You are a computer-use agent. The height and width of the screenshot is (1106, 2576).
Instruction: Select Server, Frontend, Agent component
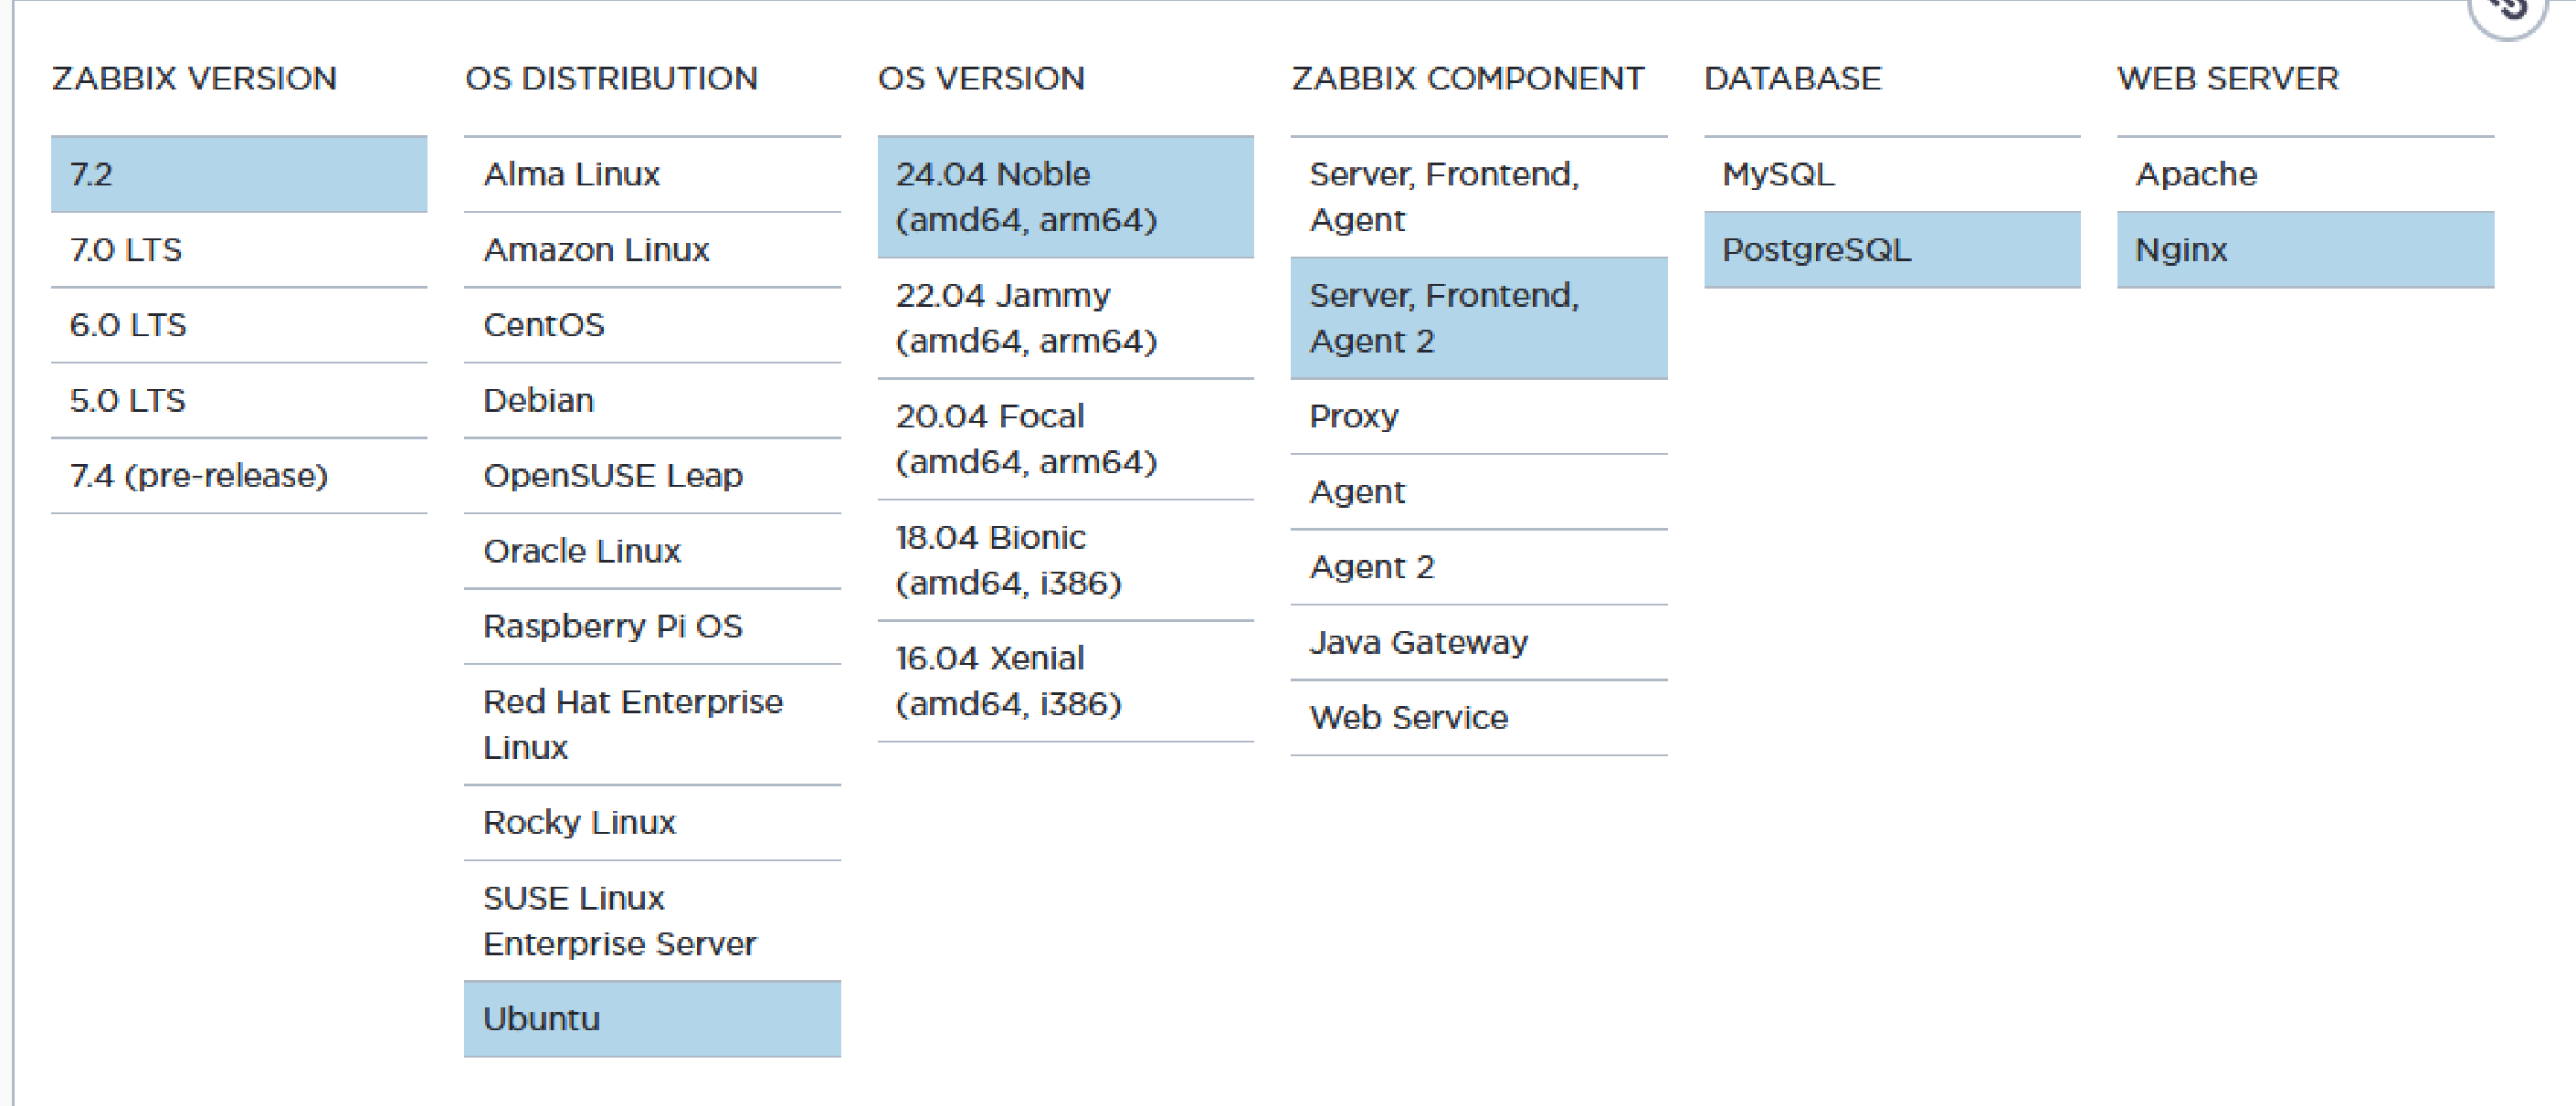click(x=1478, y=197)
